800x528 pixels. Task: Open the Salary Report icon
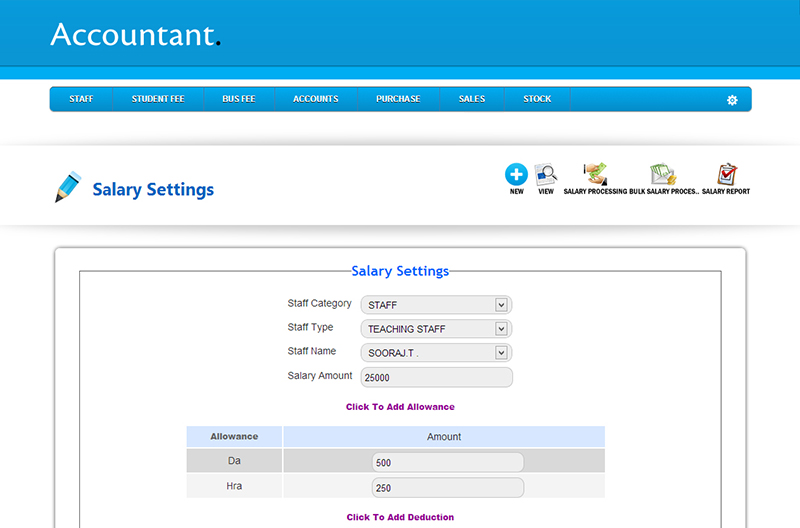[726, 175]
